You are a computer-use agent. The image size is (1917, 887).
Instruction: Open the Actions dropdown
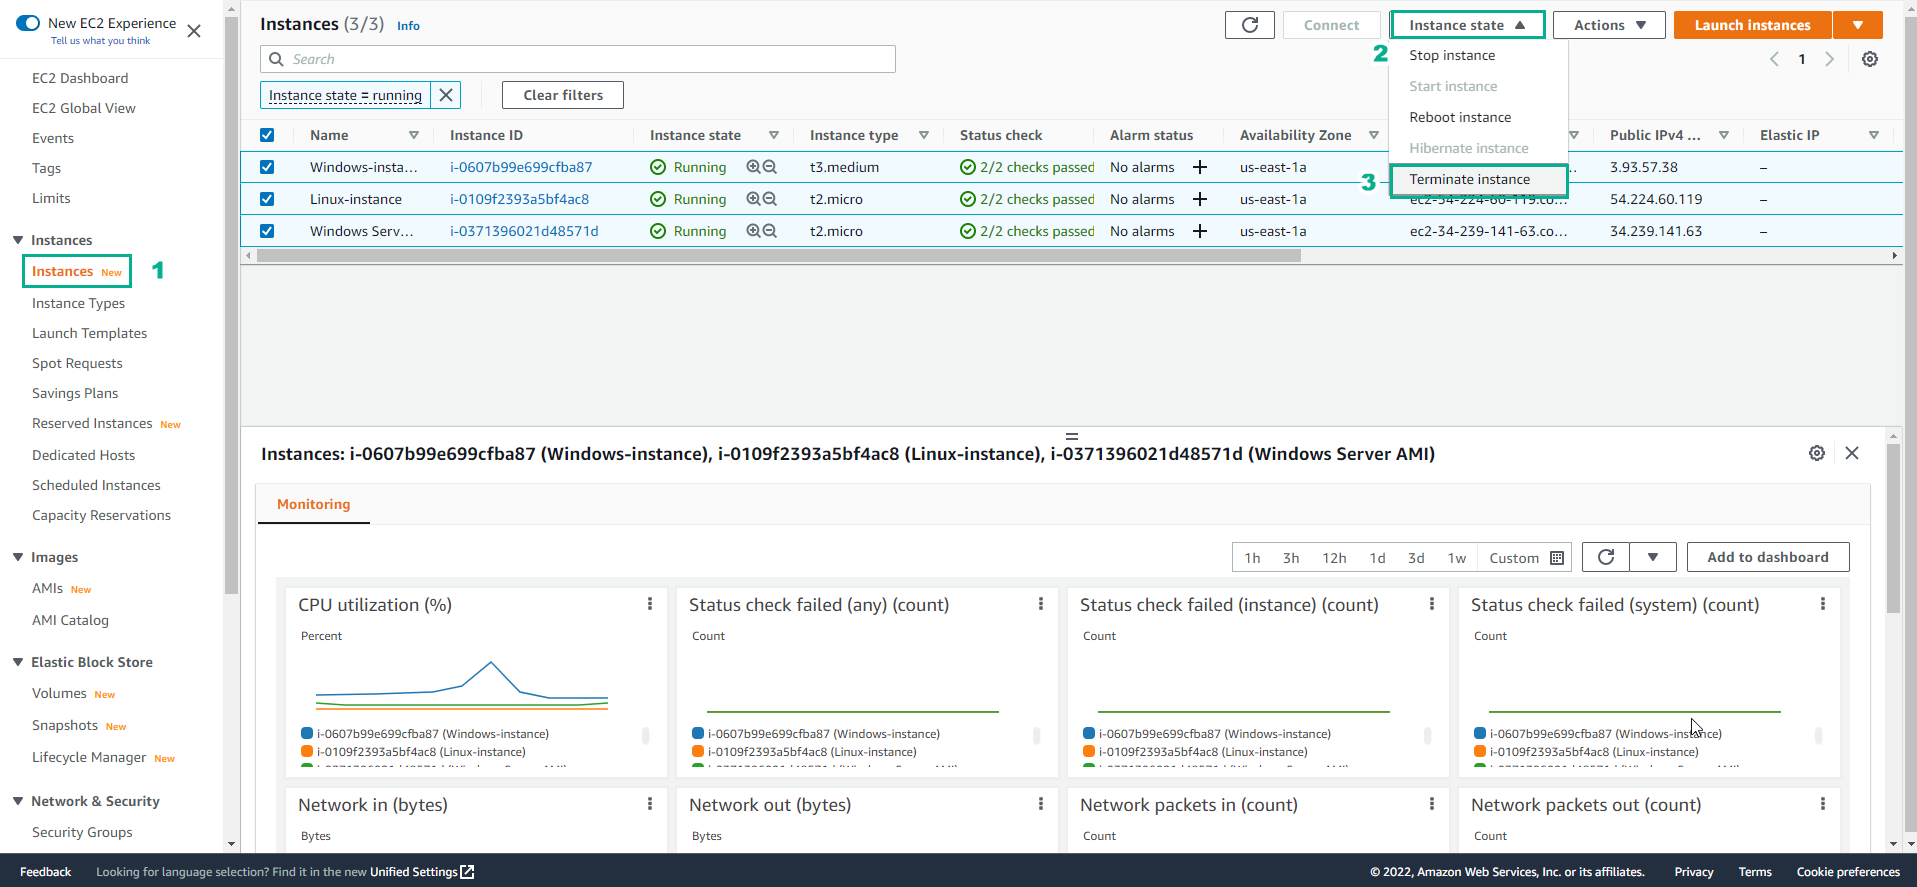coord(1609,25)
